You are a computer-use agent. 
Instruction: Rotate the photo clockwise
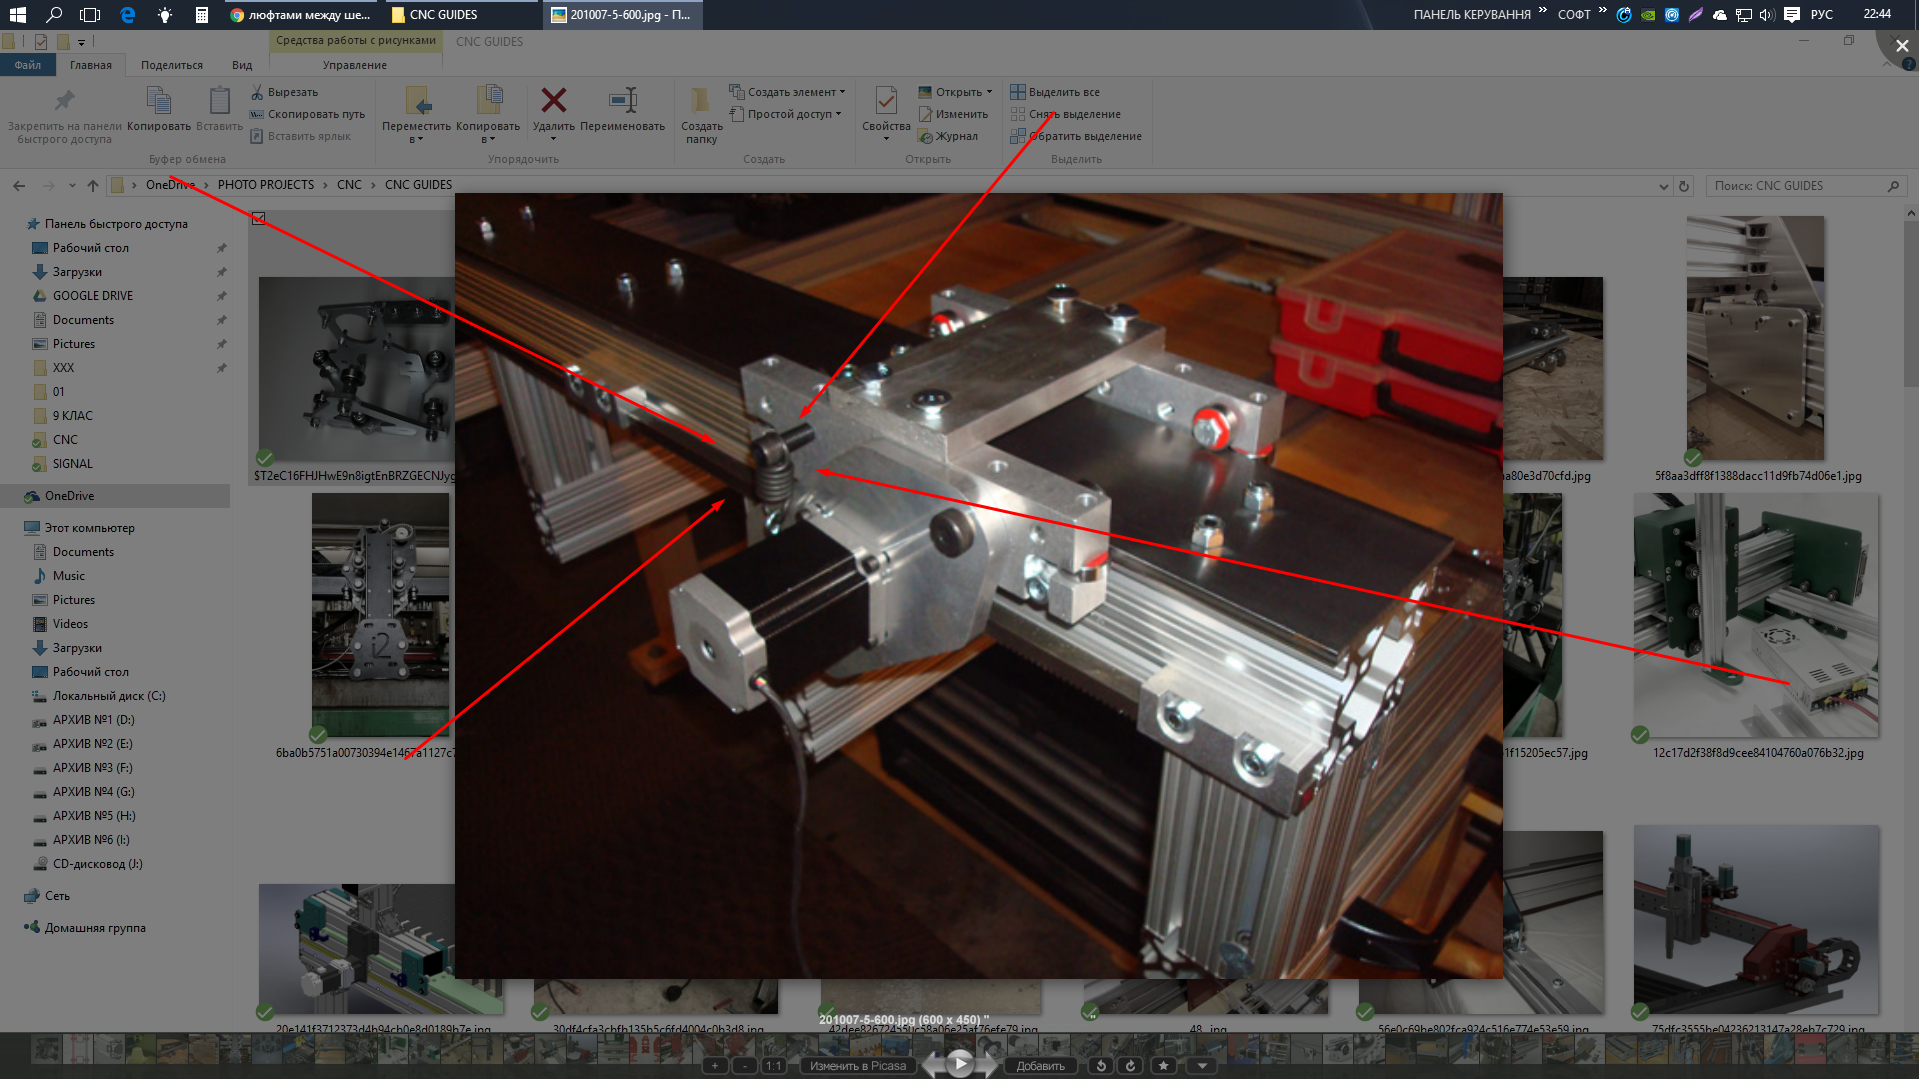[1131, 1066]
